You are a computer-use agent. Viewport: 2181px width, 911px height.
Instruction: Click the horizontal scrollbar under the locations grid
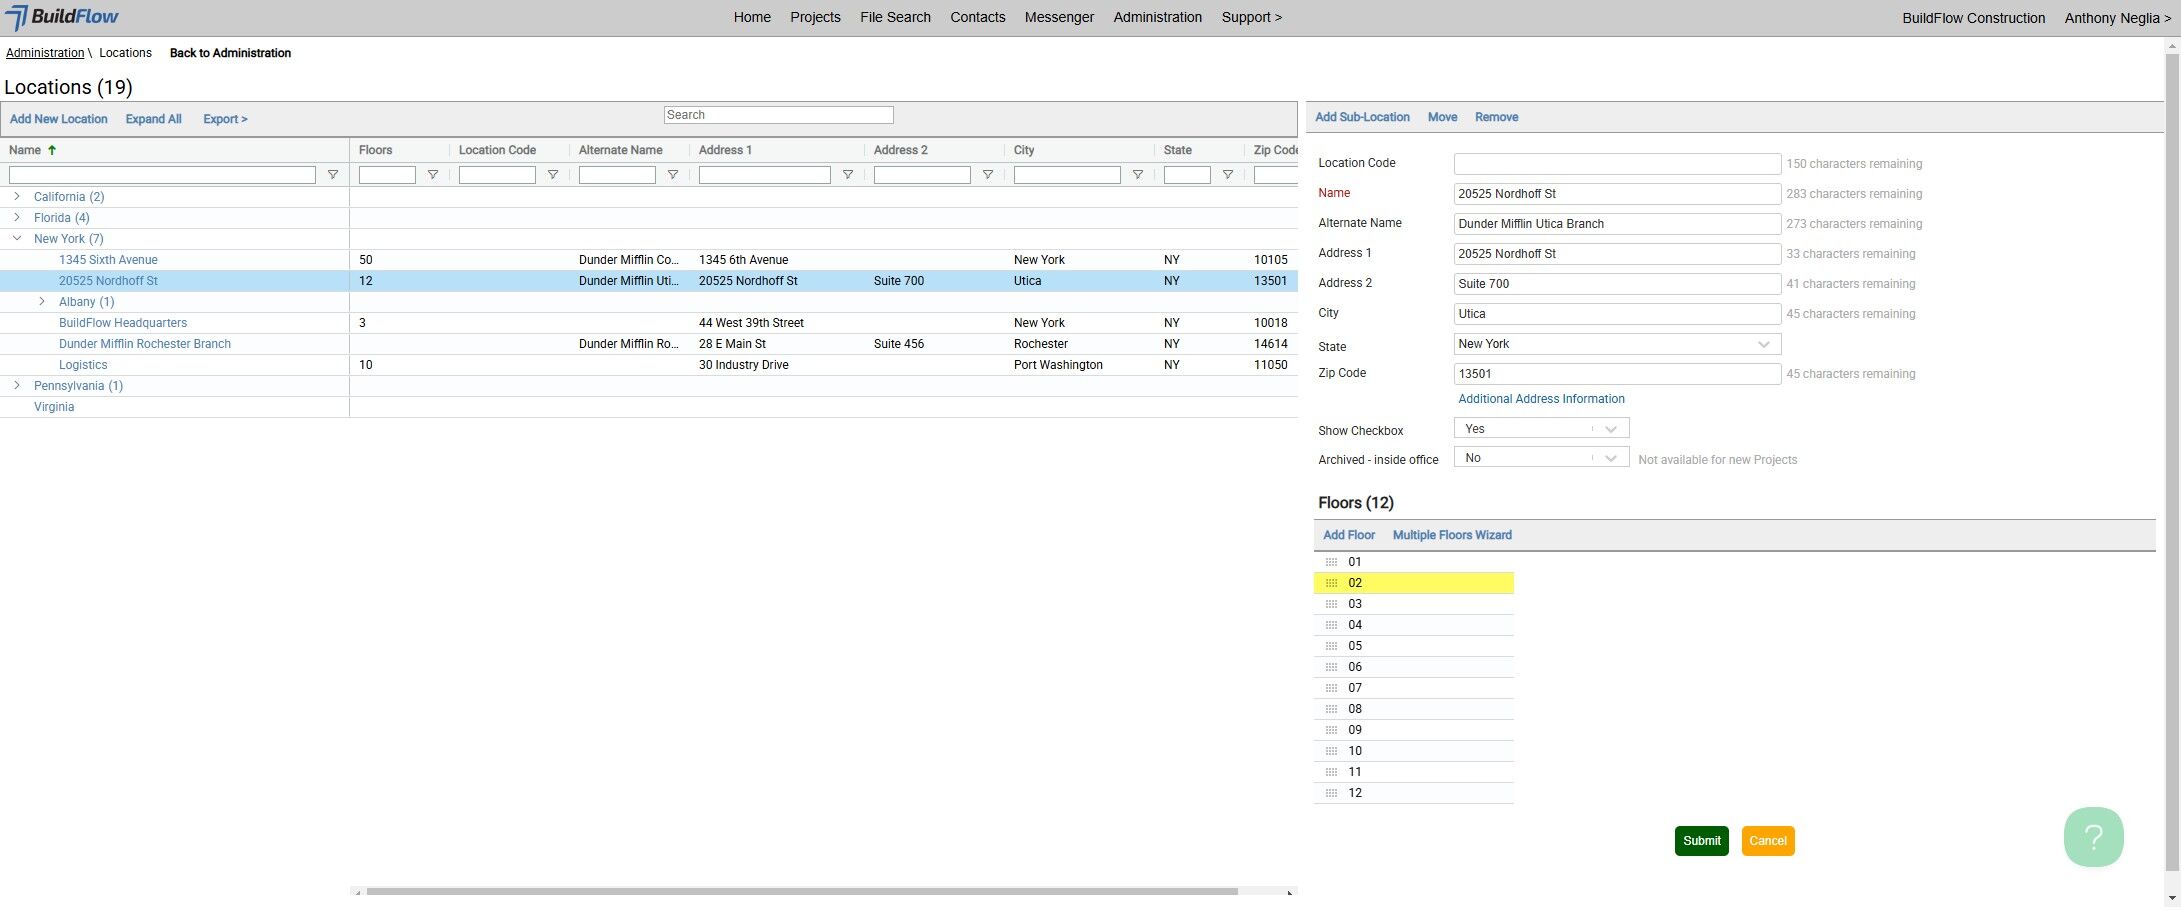(802, 891)
